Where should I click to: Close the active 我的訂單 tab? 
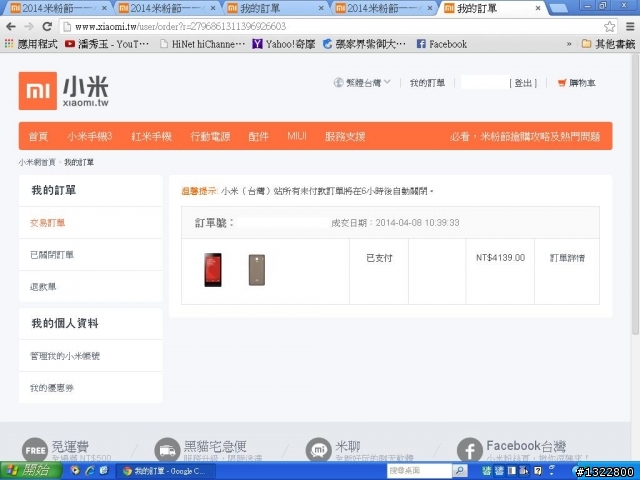538,8
